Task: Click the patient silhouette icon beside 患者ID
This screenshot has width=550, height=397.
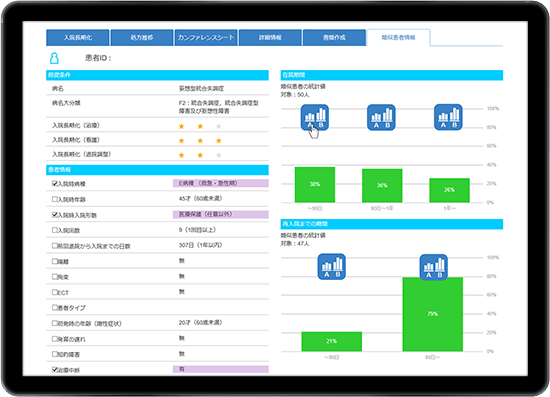Action: pyautogui.click(x=54, y=58)
